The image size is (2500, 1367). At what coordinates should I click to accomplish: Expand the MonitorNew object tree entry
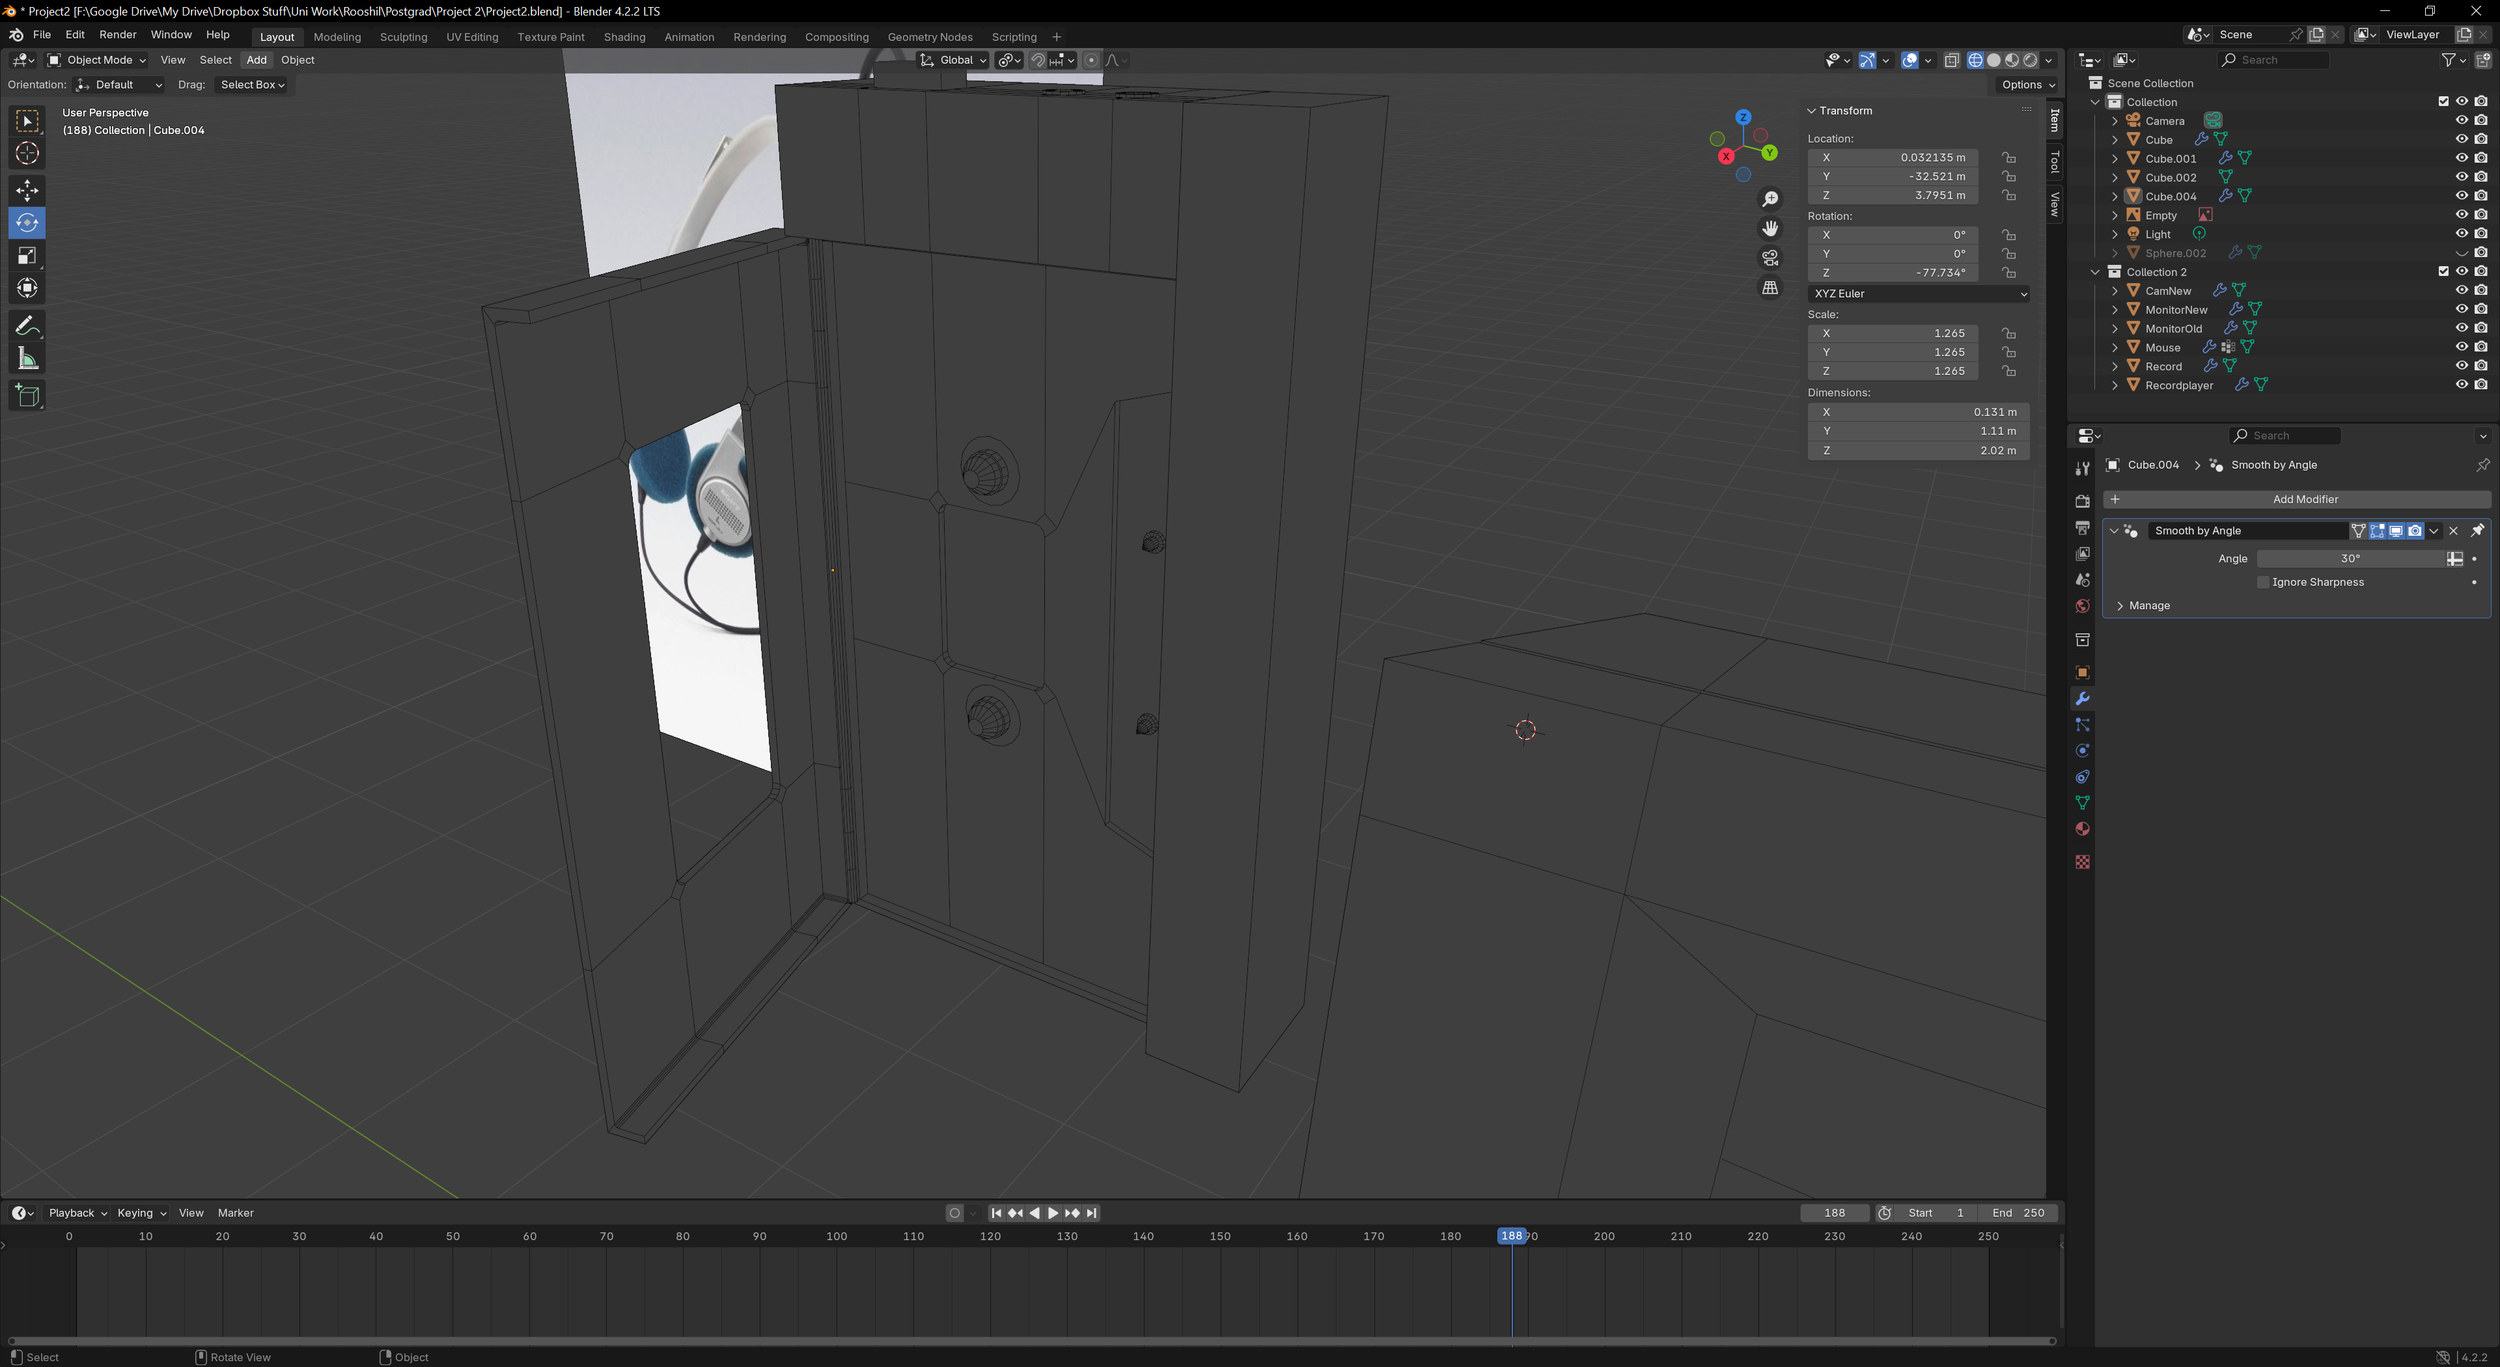tap(2114, 310)
